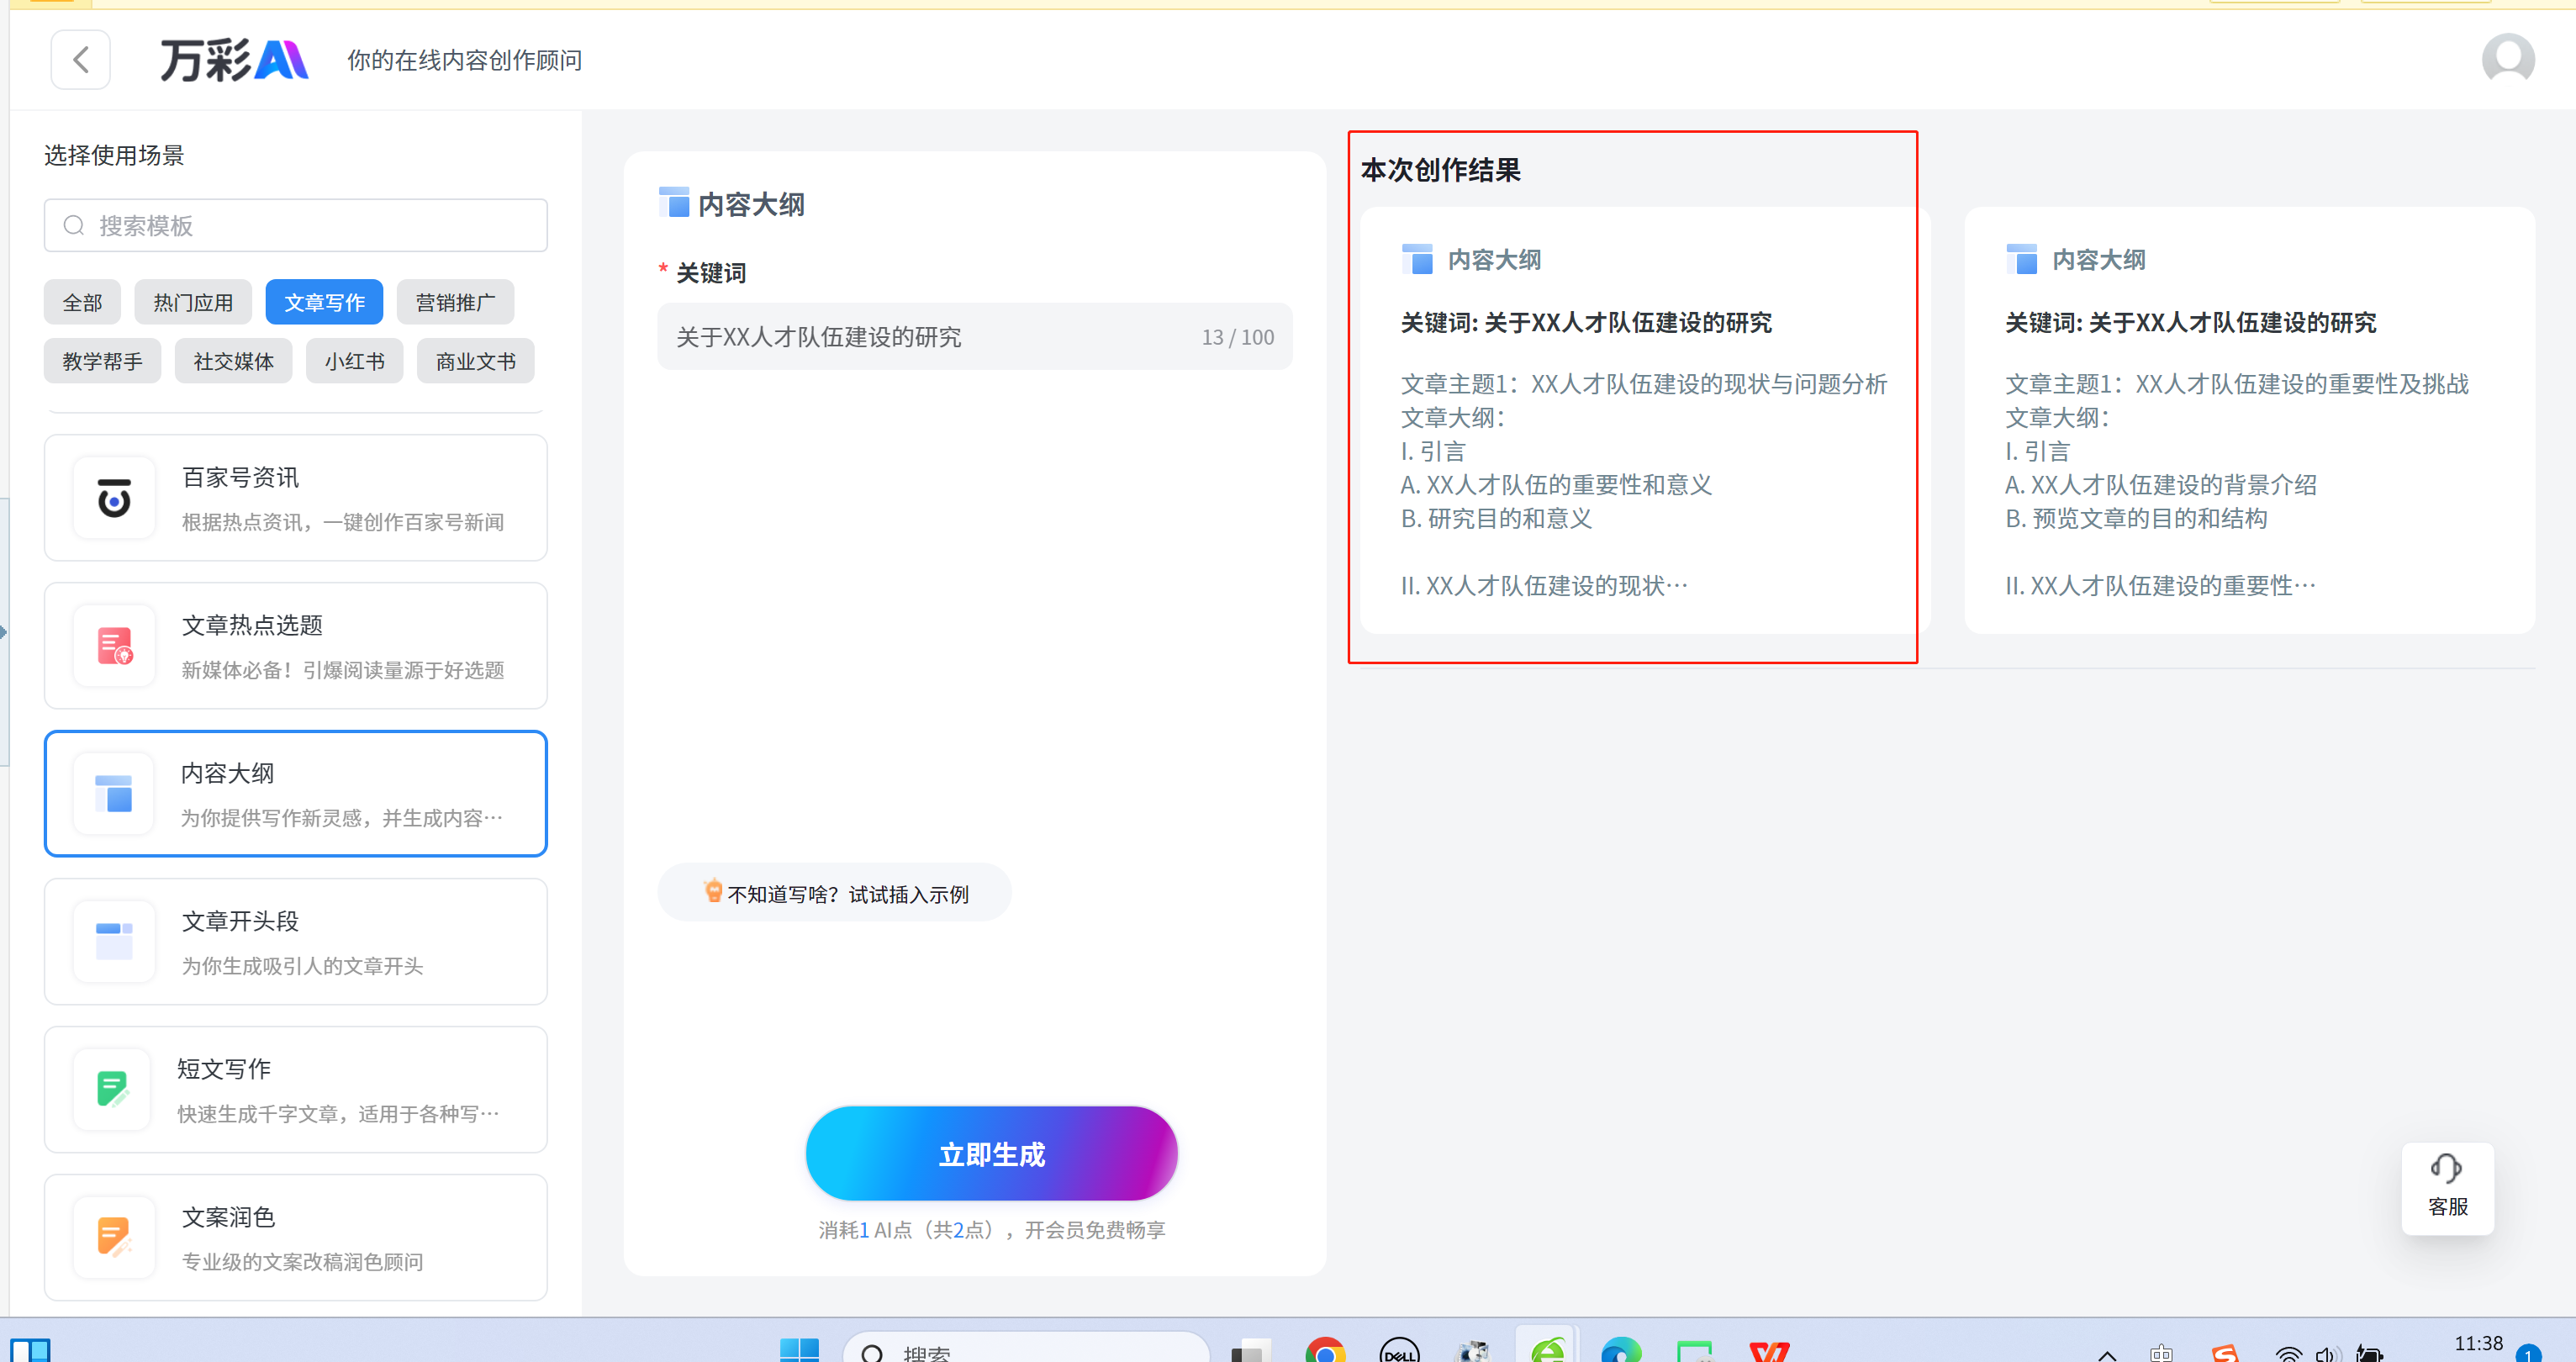Click 选择使用场景 heading
The height and width of the screenshot is (1362, 2576).
(114, 155)
